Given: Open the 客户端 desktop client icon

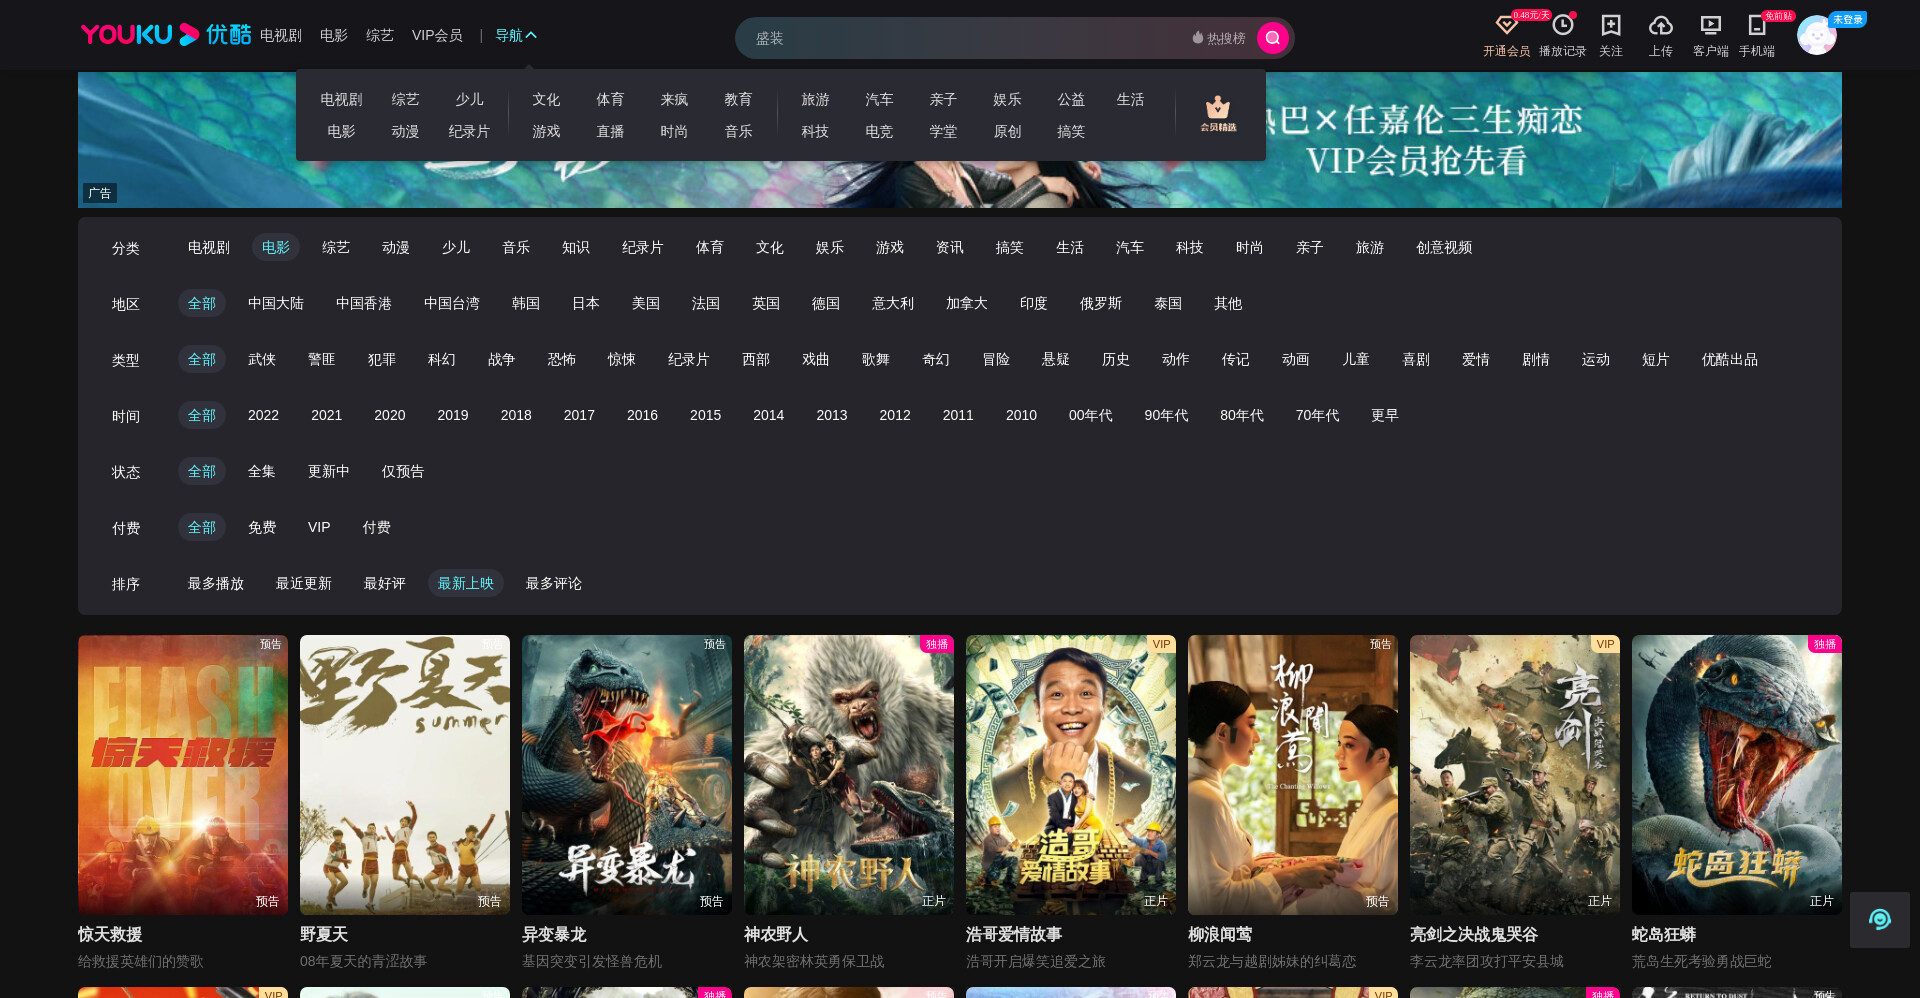Looking at the screenshot, I should click(1710, 25).
